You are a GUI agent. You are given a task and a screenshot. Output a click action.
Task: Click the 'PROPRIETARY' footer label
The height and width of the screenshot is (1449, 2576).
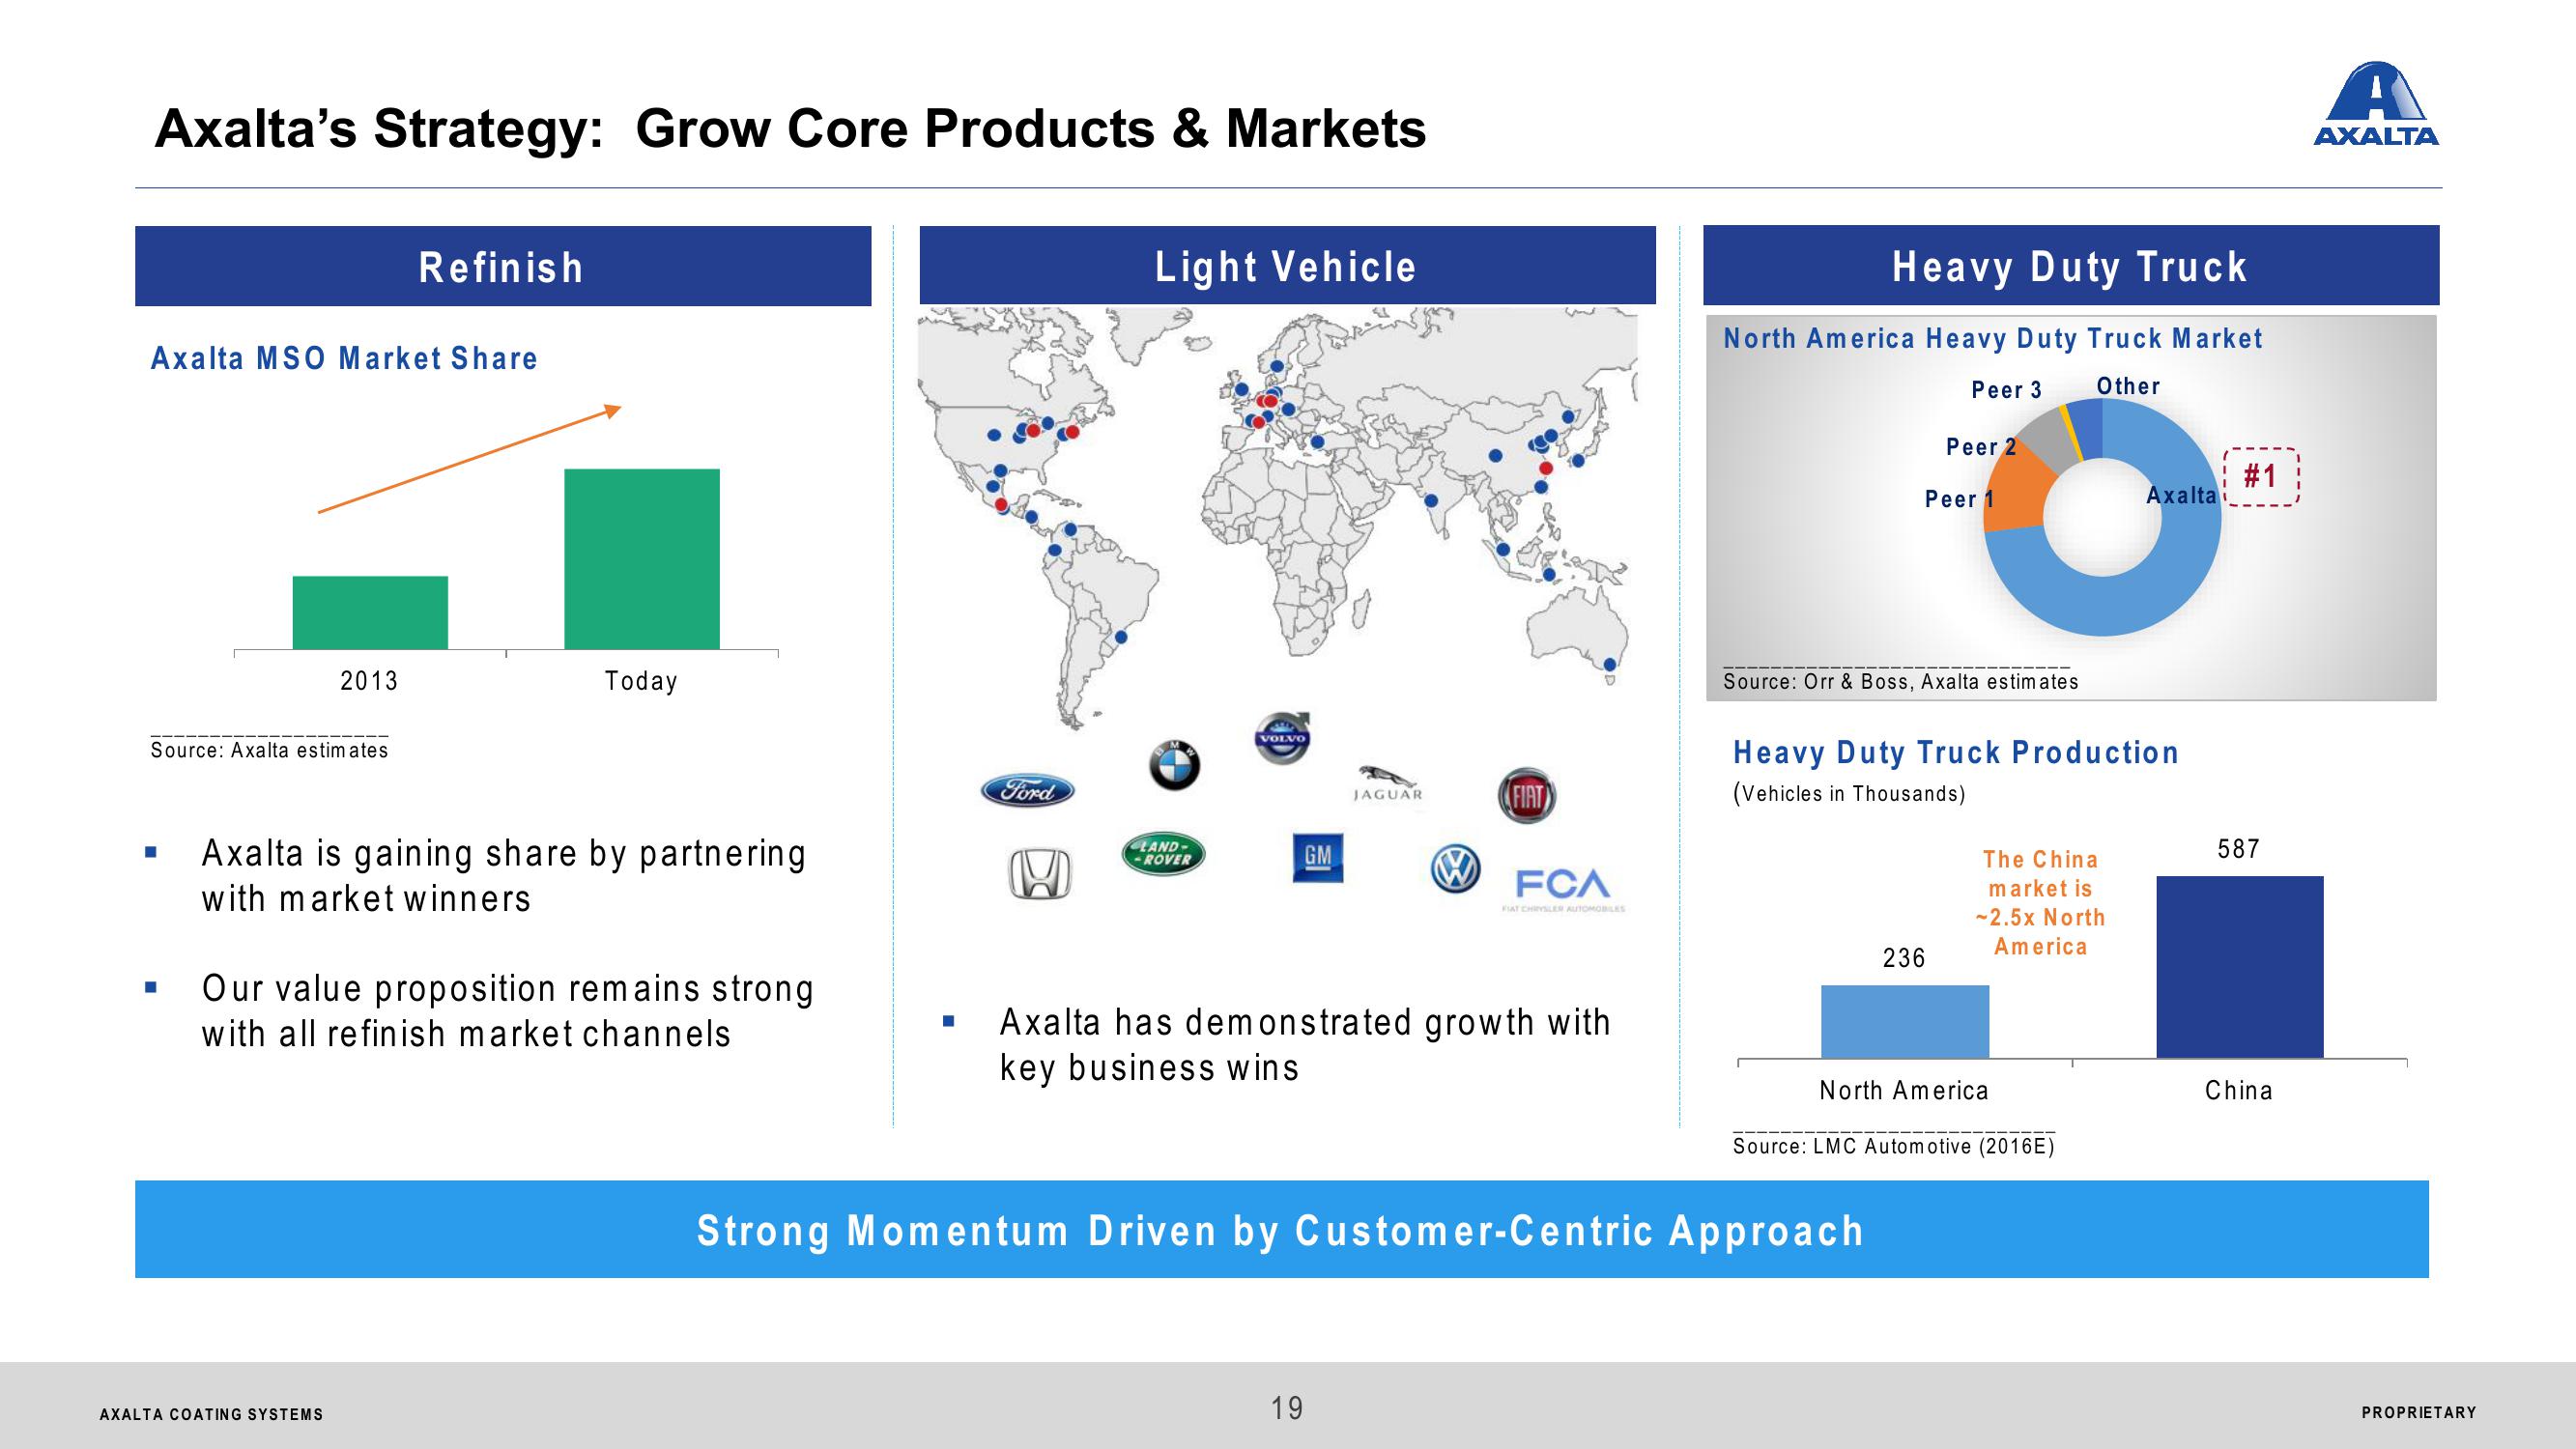coord(2419,1412)
